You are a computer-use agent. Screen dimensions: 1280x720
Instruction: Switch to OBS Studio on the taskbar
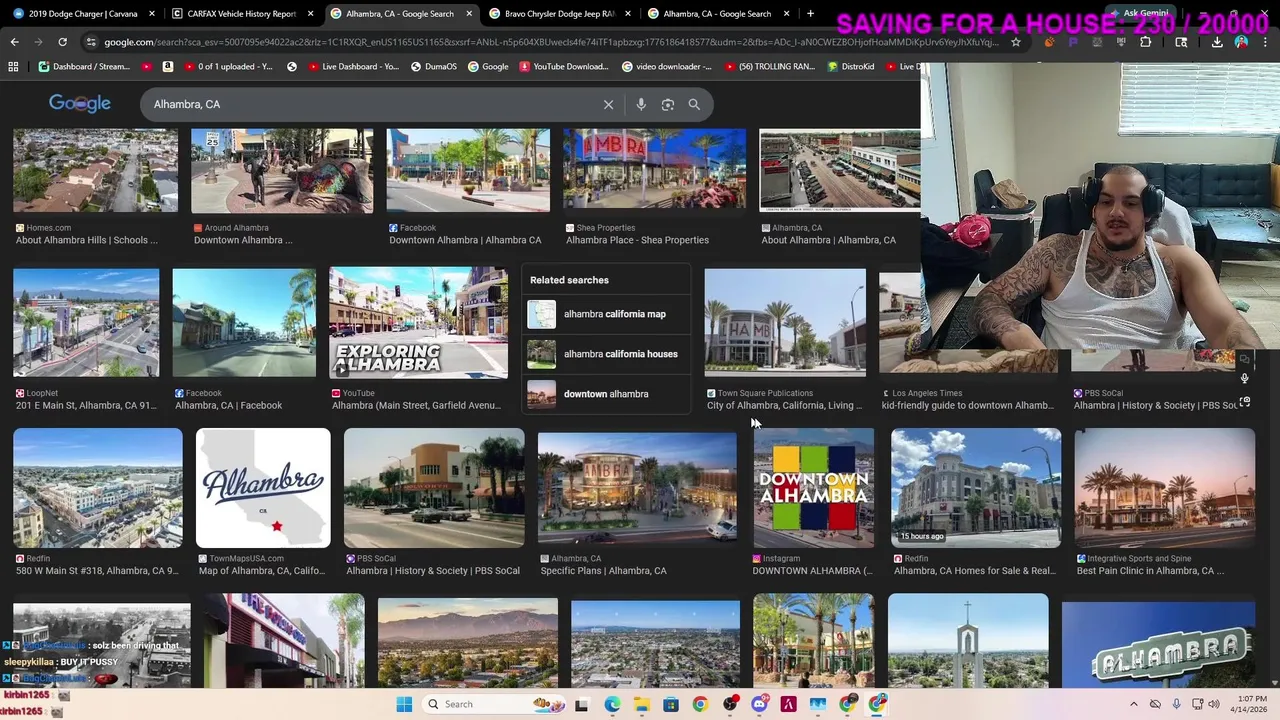730,704
